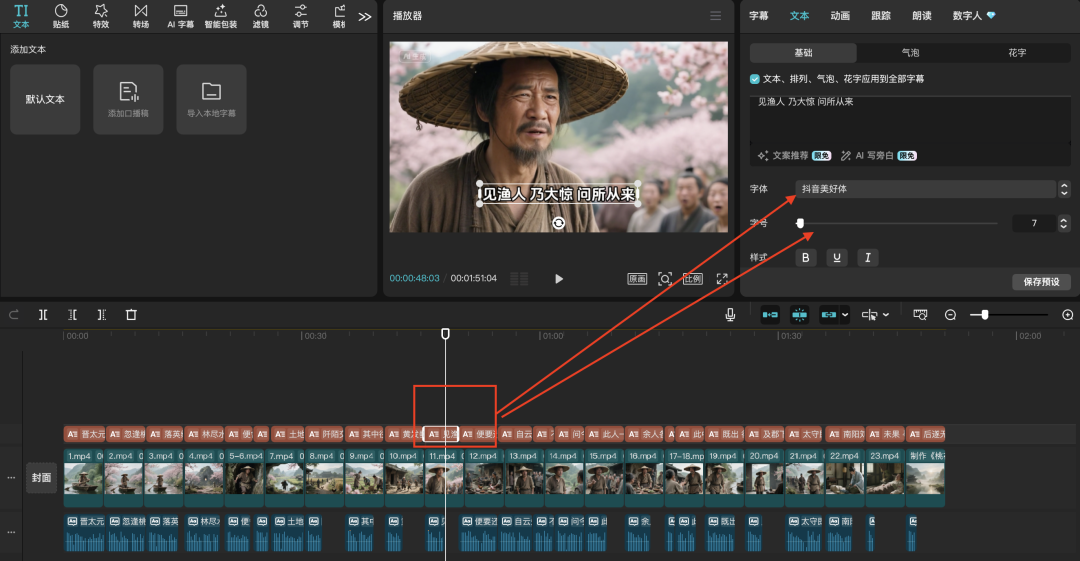This screenshot has width=1080, height=561.
Task: Click 添加口播稿 card
Action: click(x=128, y=99)
